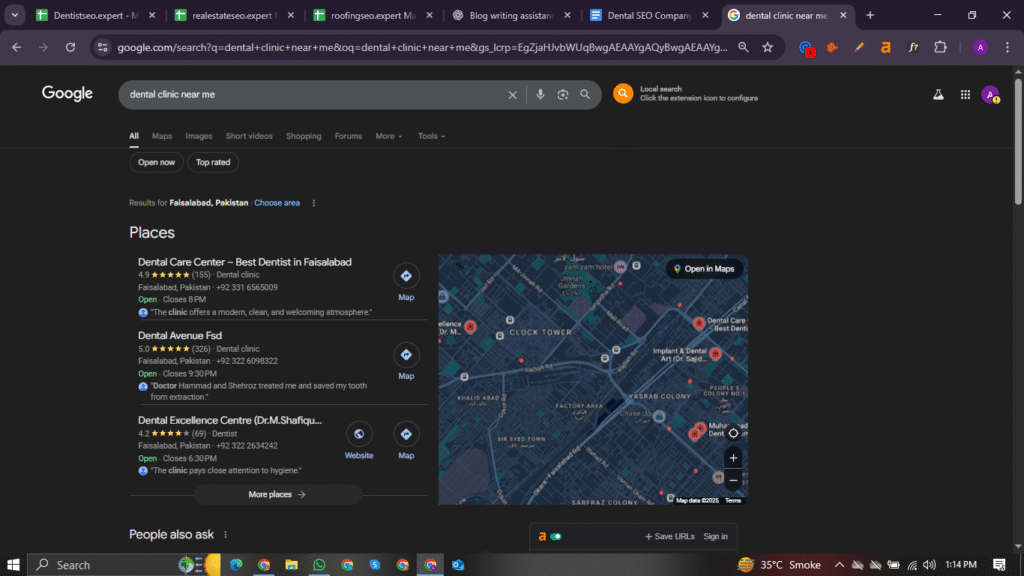This screenshot has width=1024, height=576.
Task: Click inside the Google search input field
Action: point(310,95)
